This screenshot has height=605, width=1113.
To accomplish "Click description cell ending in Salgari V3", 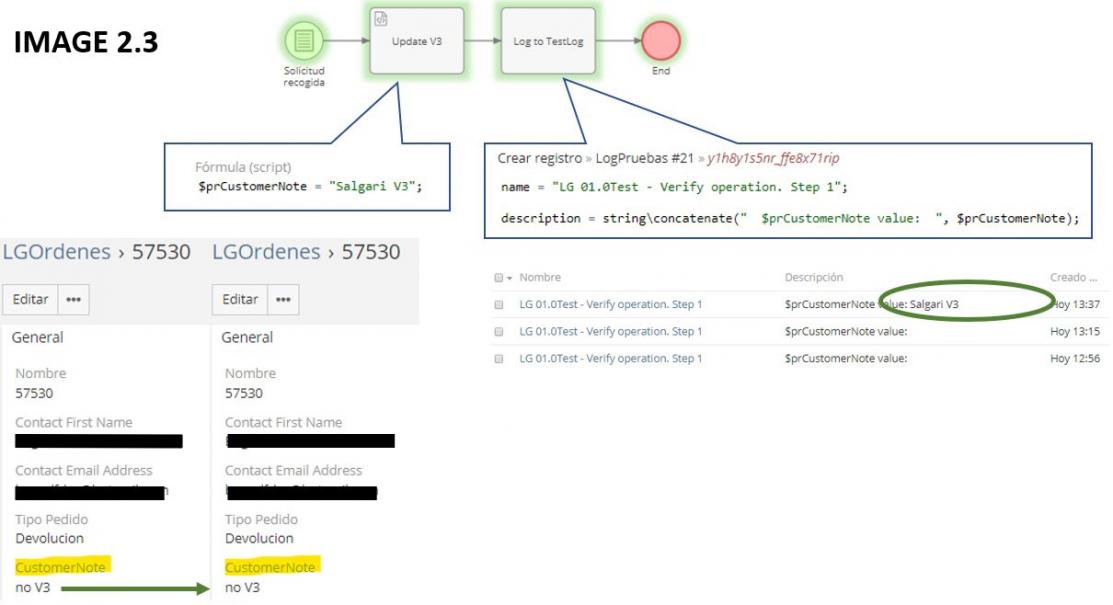I will [x=871, y=304].
